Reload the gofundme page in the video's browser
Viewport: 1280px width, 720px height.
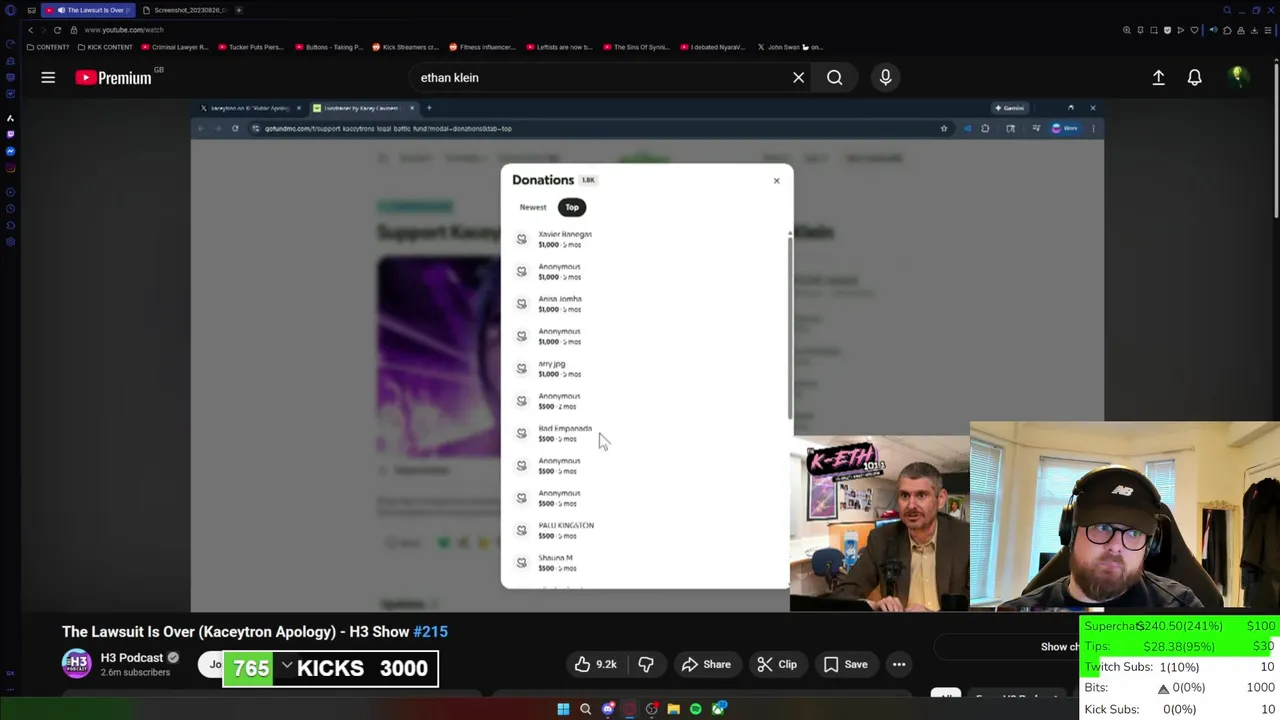point(235,128)
